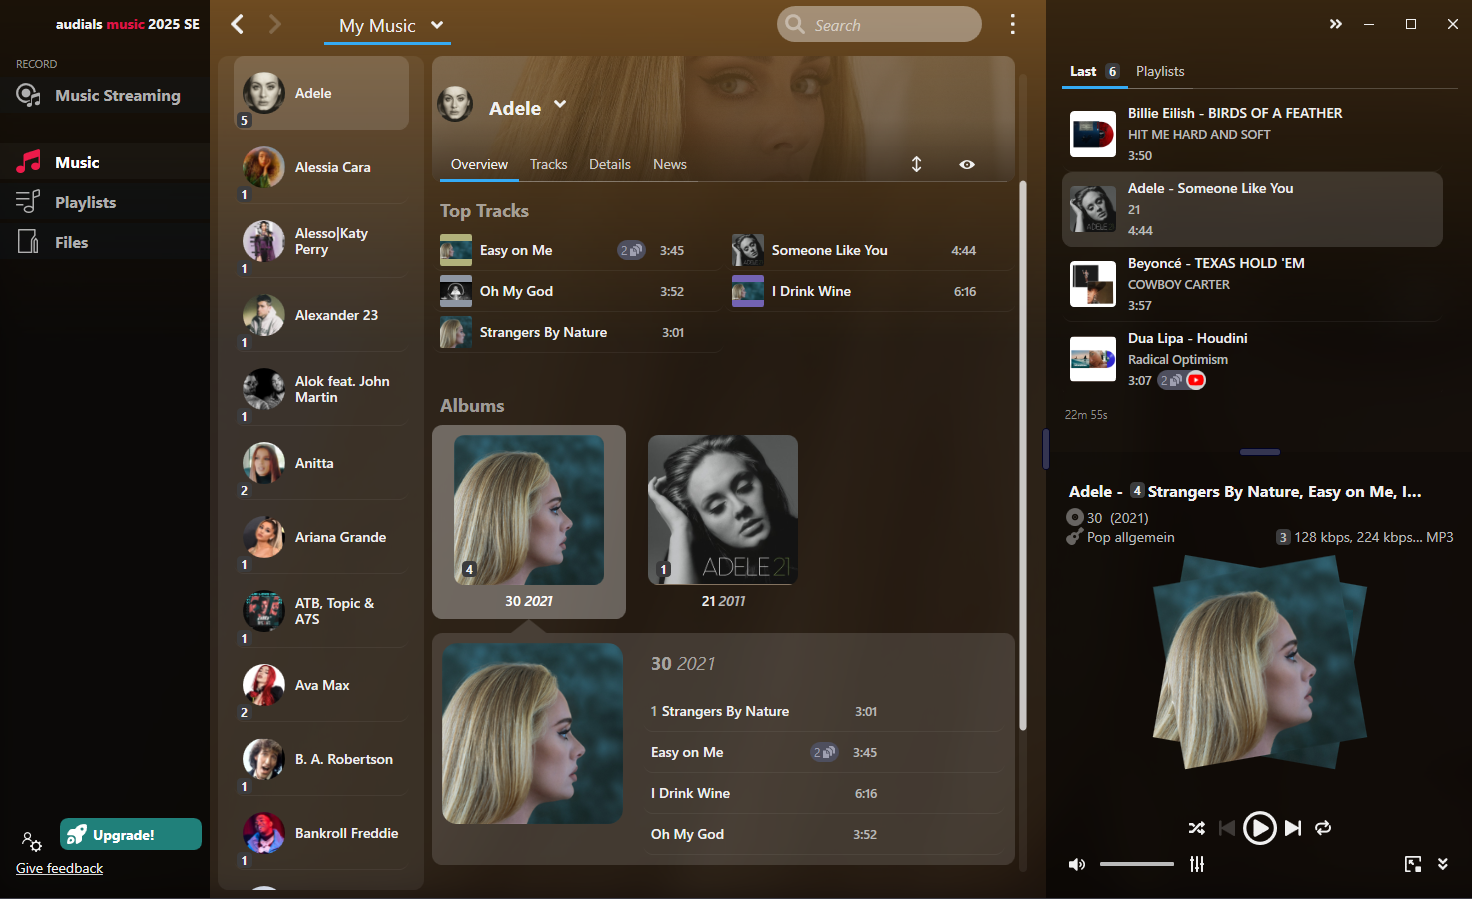Open the Files section in sidebar

pyautogui.click(x=105, y=242)
